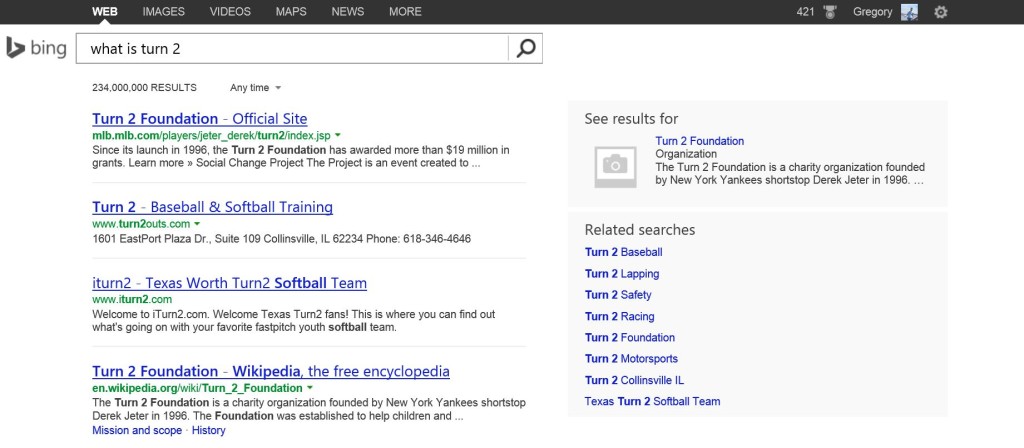
Task: Click the Turn 2 Foundation placeholder image
Action: point(615,167)
